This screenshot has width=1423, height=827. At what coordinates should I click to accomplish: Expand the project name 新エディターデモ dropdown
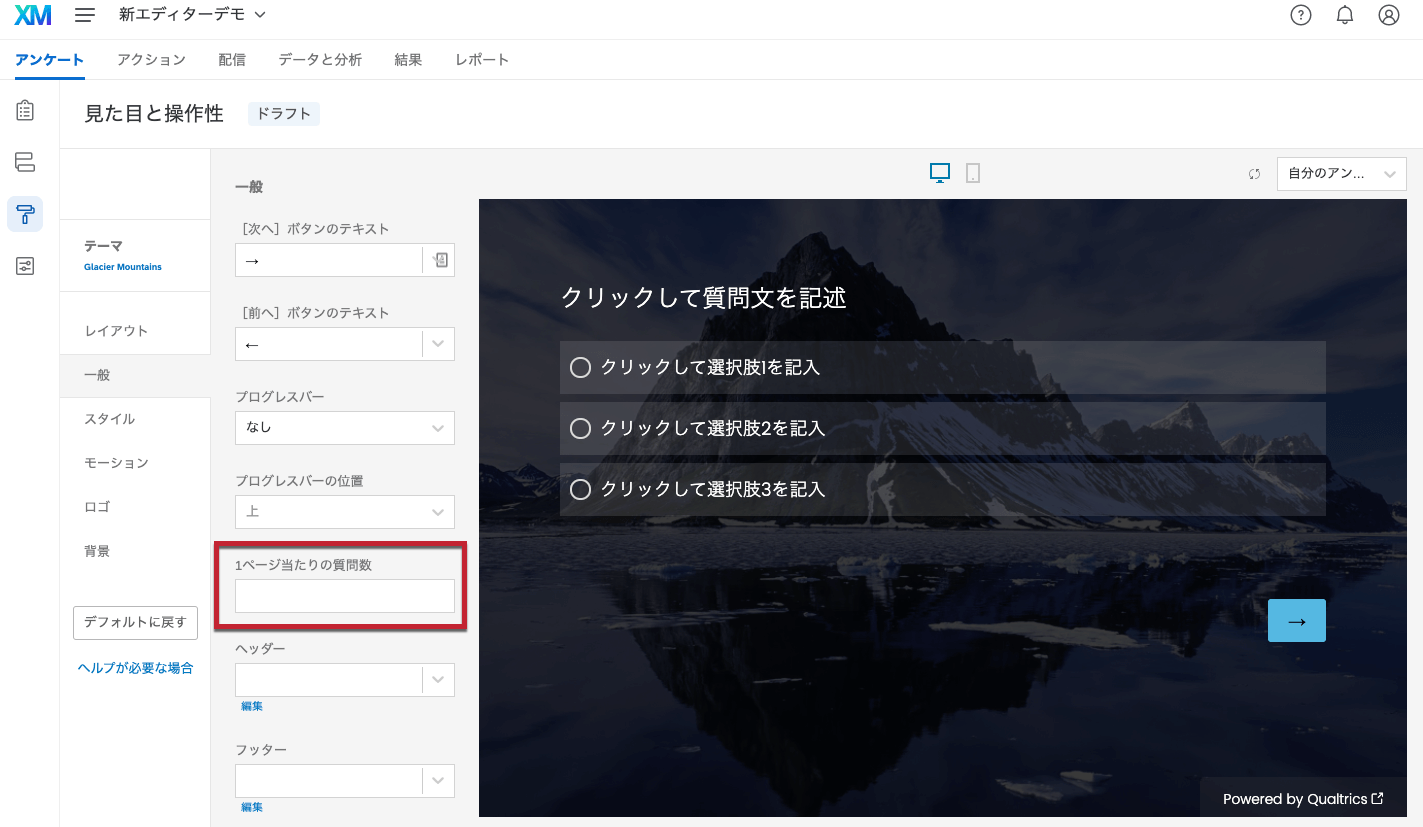[193, 15]
